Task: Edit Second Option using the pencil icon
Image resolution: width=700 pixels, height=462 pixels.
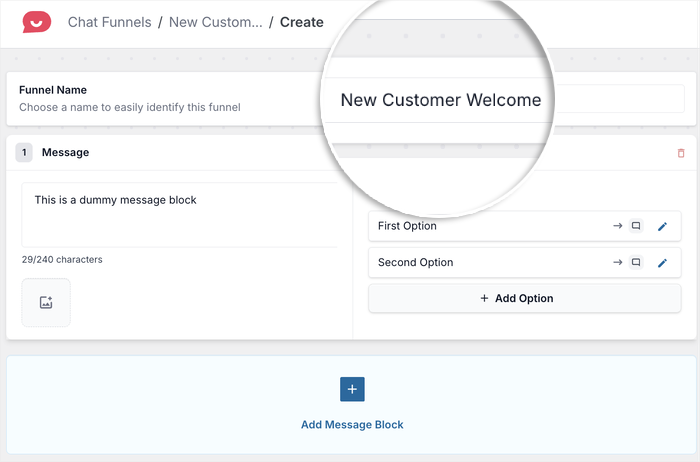Action: pyautogui.click(x=662, y=263)
